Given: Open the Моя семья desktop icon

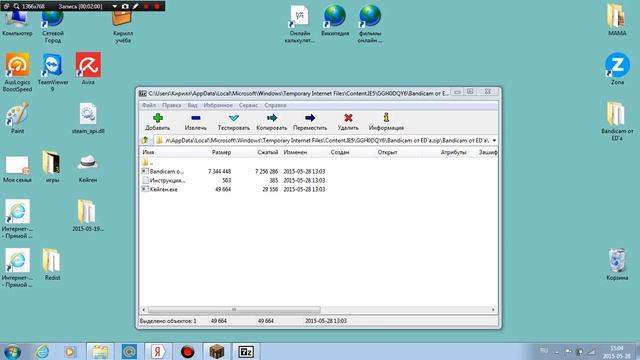Looking at the screenshot, I should pos(17,168).
